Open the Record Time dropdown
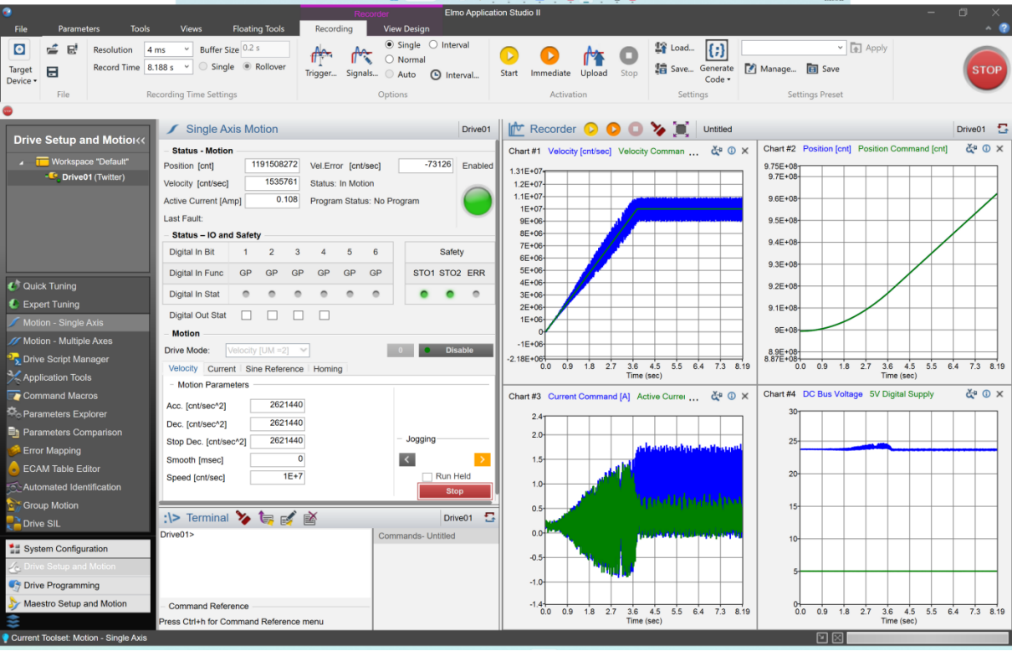Viewport: 1012px width, 651px height. coord(168,67)
